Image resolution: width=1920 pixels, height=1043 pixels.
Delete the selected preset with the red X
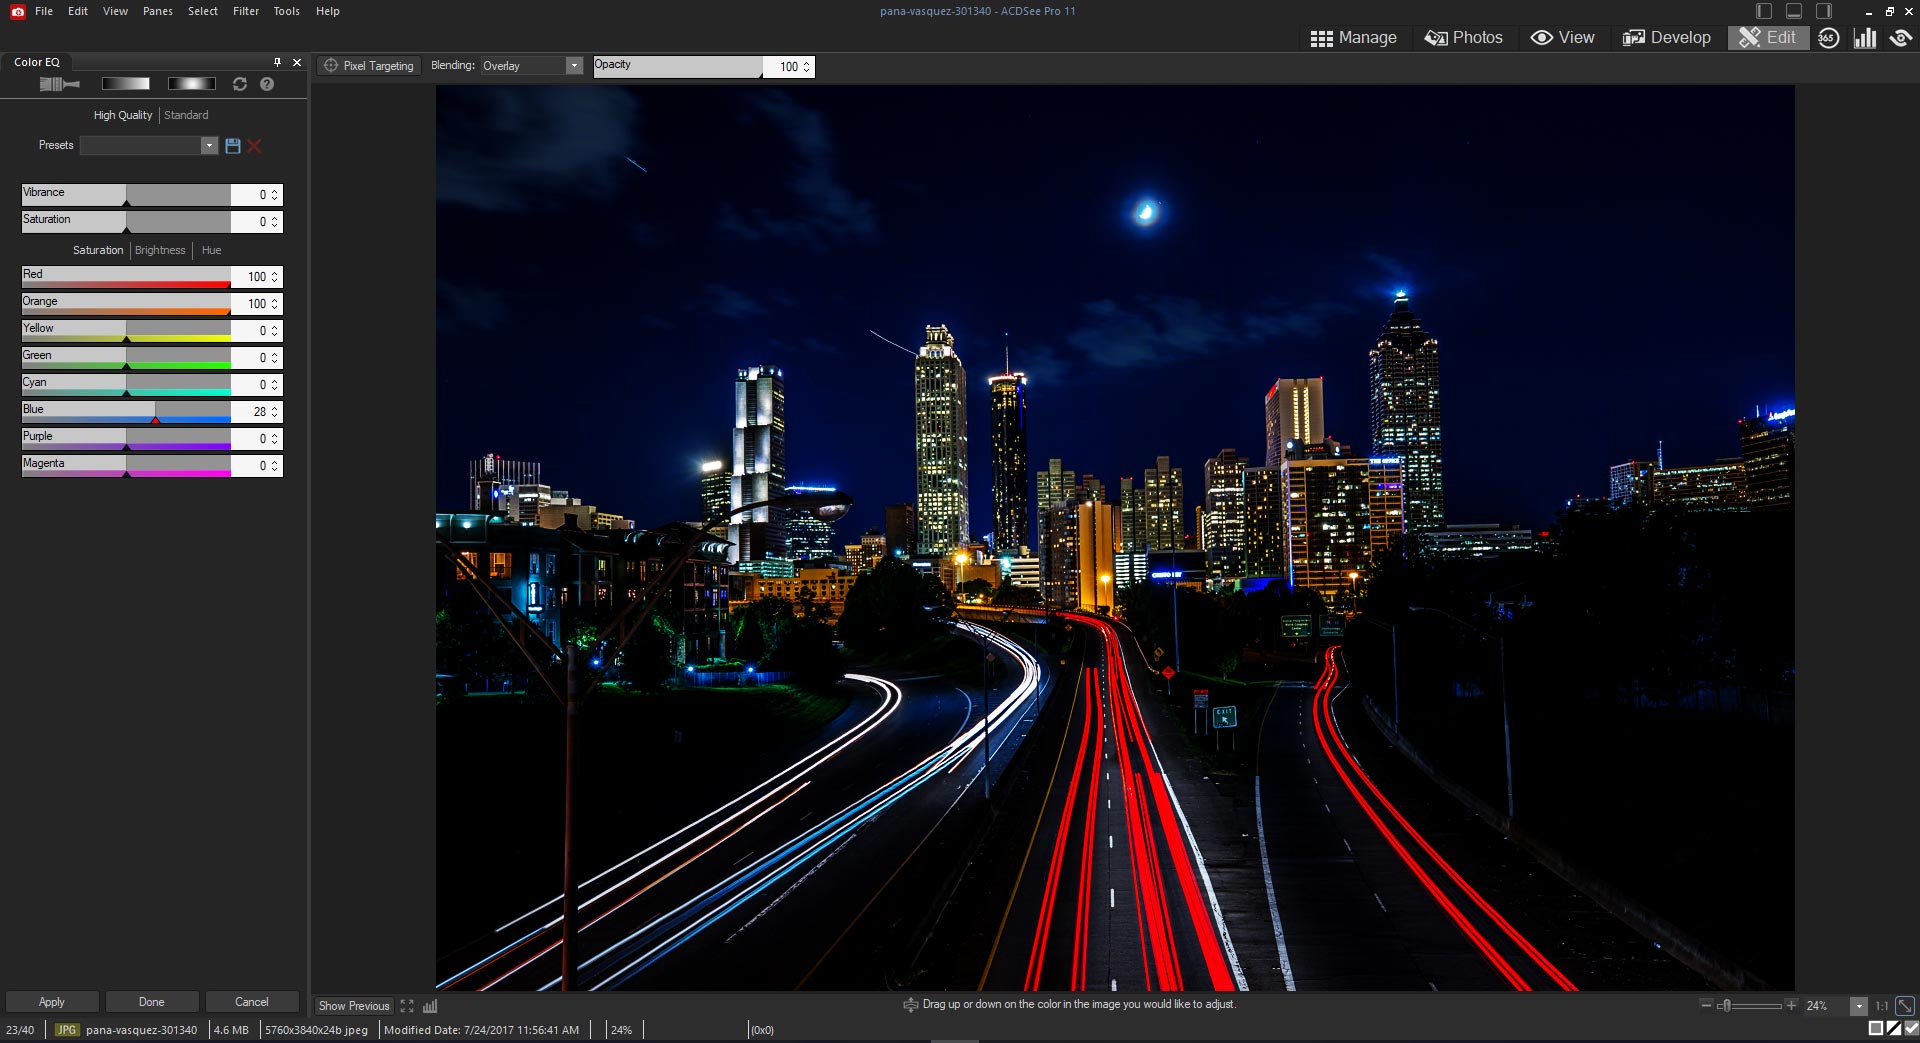[254, 146]
